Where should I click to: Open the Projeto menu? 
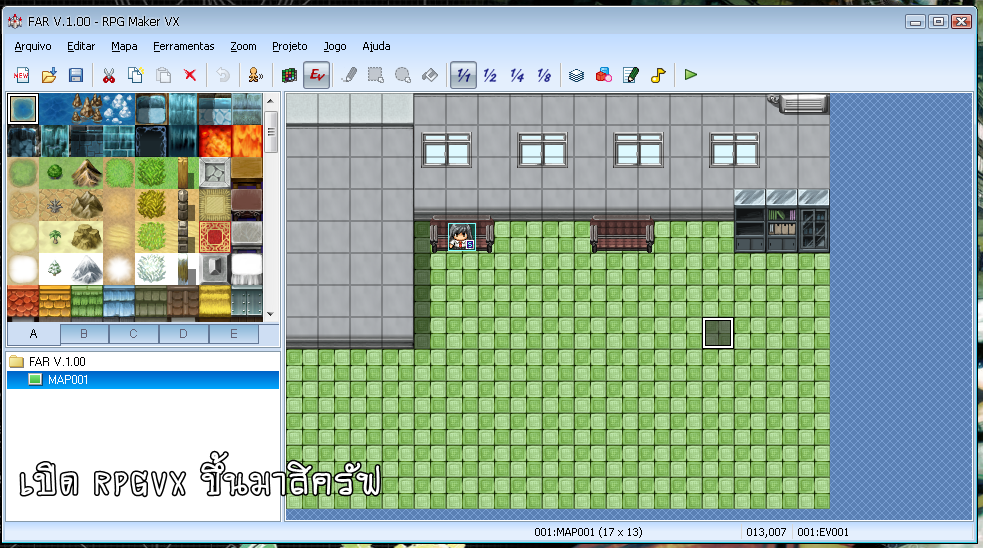coord(290,46)
